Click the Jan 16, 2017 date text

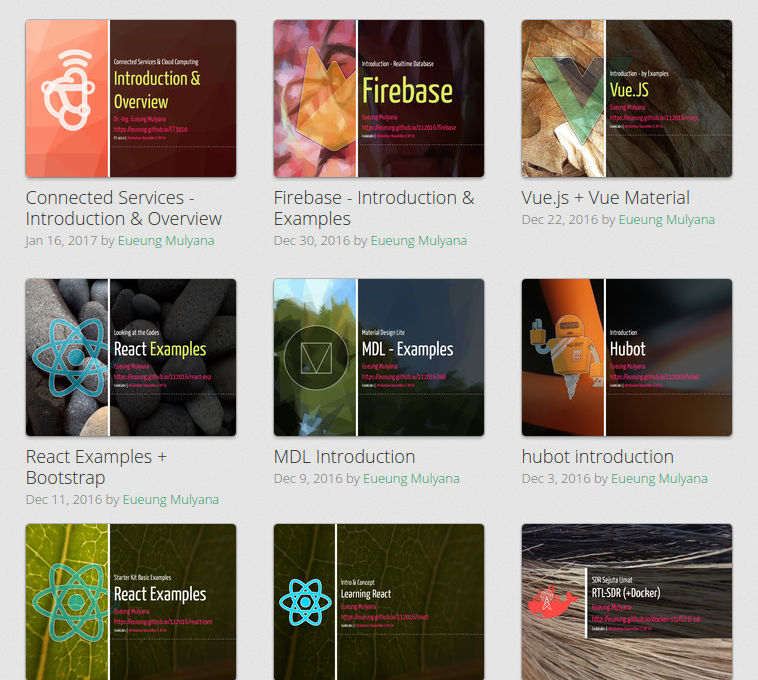click(x=61, y=241)
